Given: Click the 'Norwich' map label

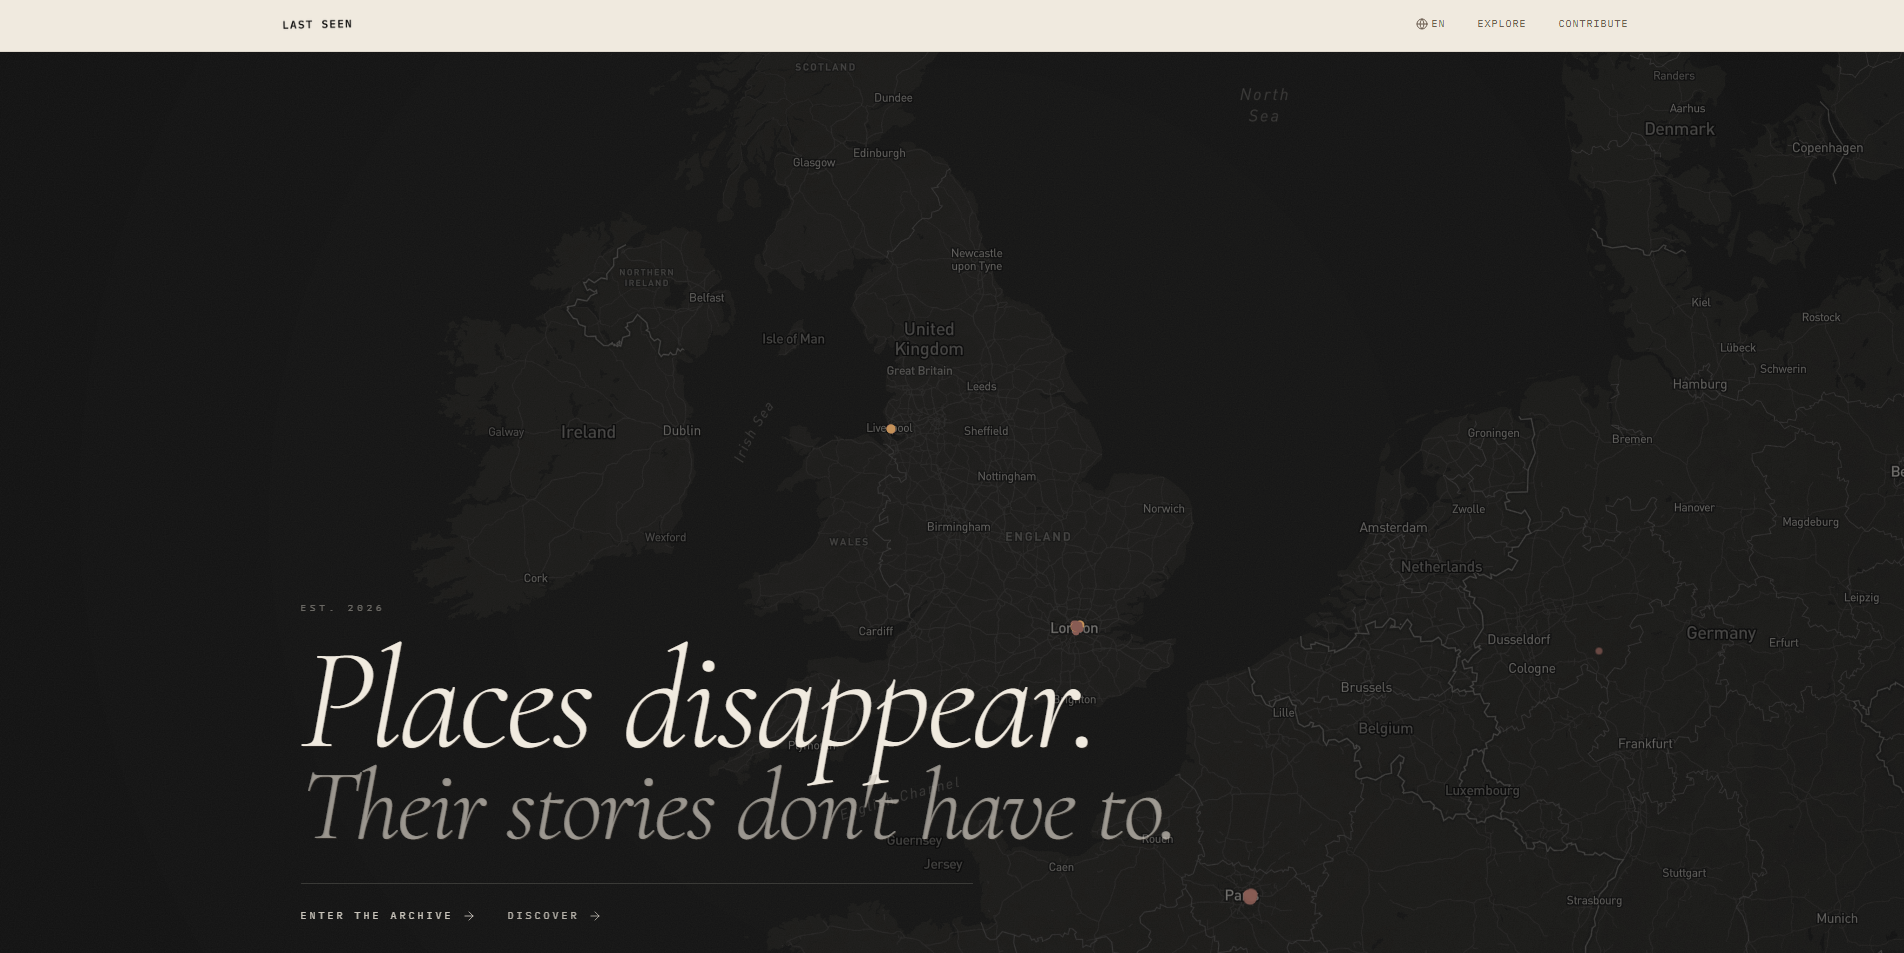Looking at the screenshot, I should point(1163,509).
